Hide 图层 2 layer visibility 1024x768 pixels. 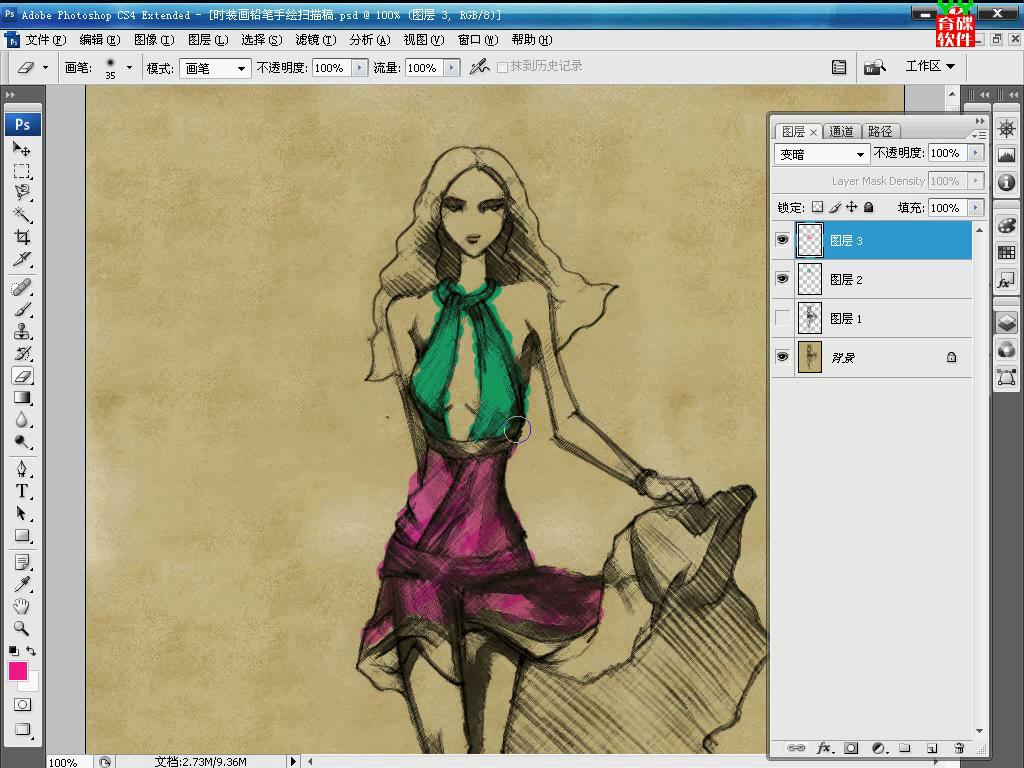coord(782,279)
